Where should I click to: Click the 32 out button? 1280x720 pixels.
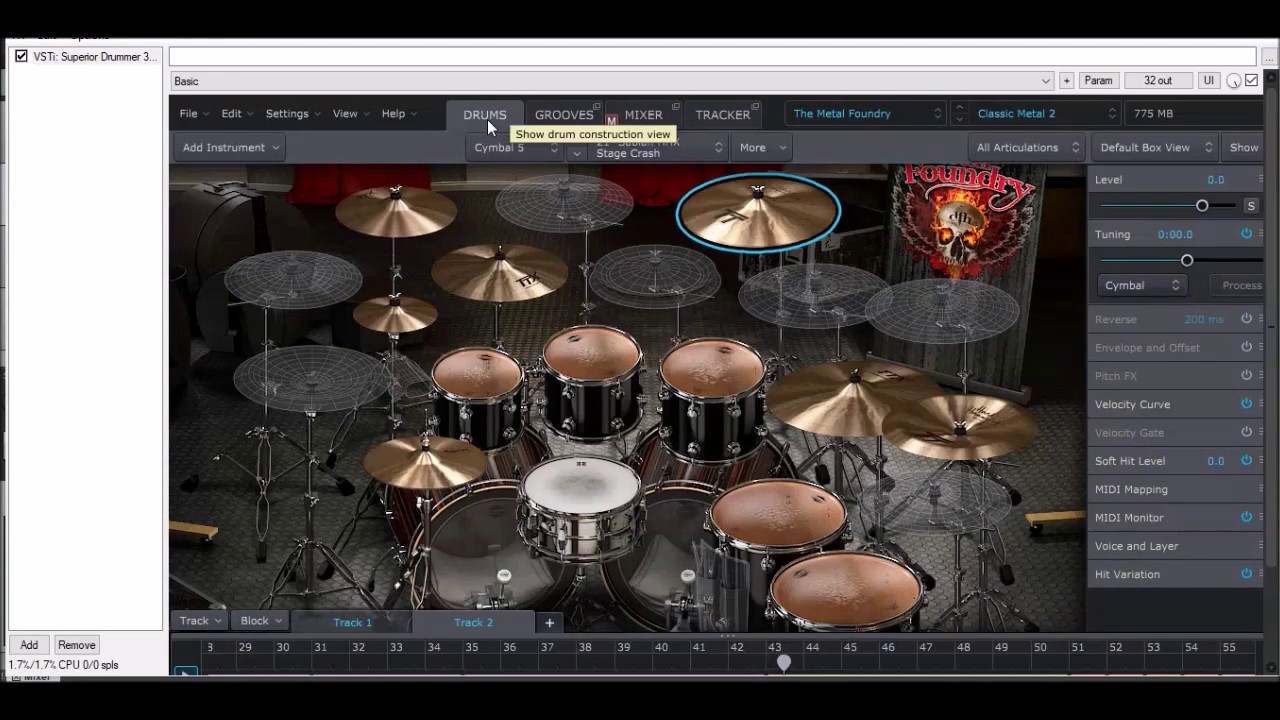(x=1158, y=81)
